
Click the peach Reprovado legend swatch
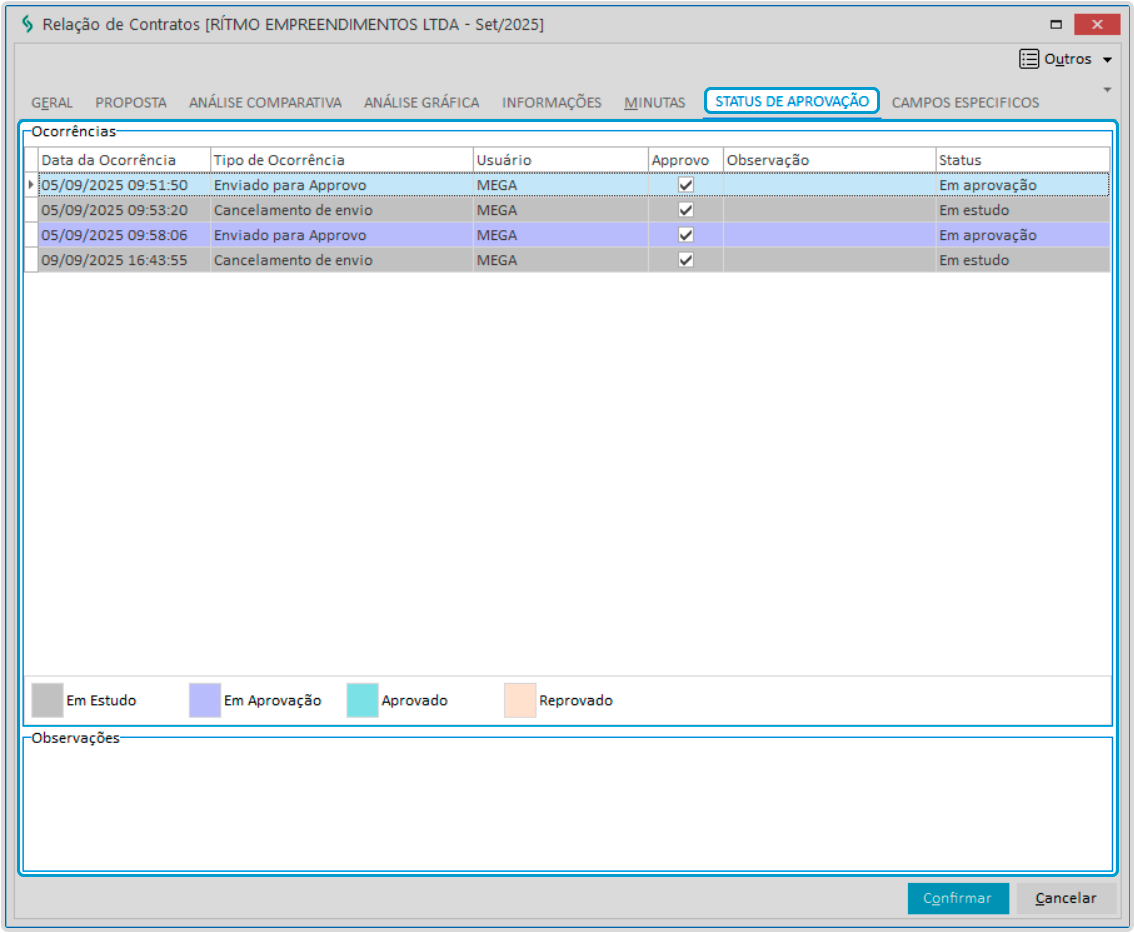click(520, 700)
